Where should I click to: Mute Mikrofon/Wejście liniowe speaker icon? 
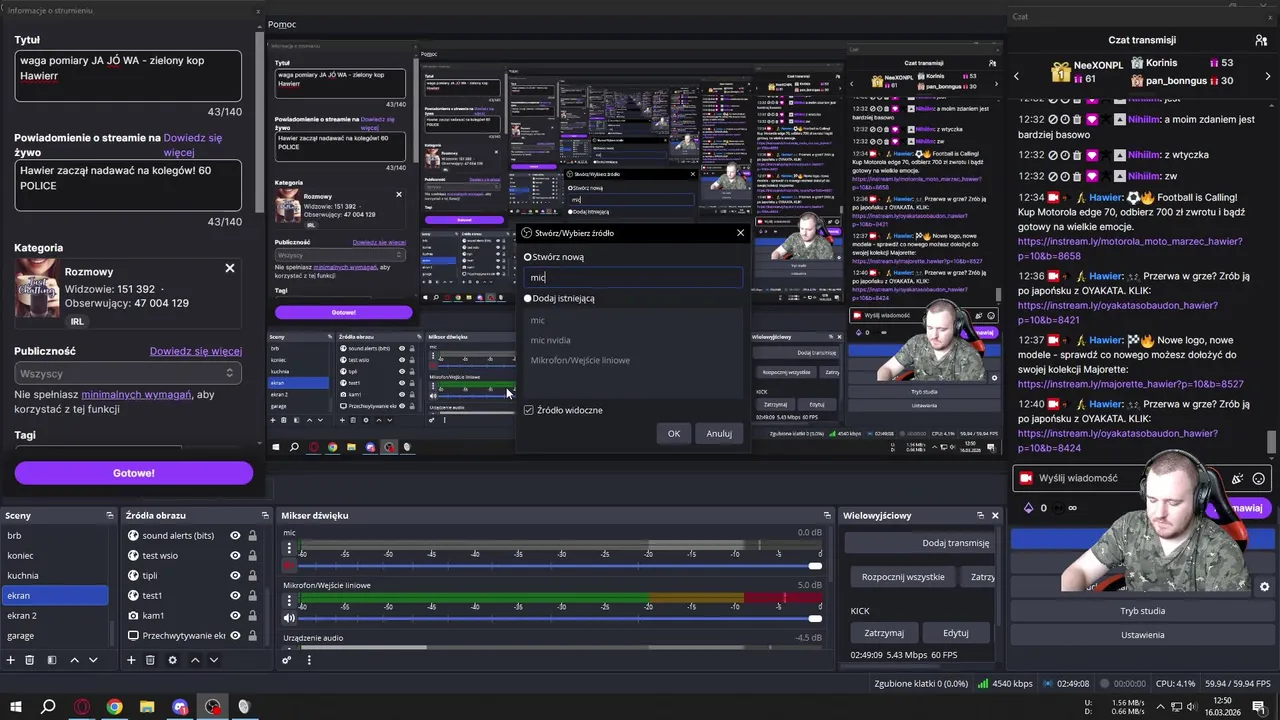tap(289, 618)
